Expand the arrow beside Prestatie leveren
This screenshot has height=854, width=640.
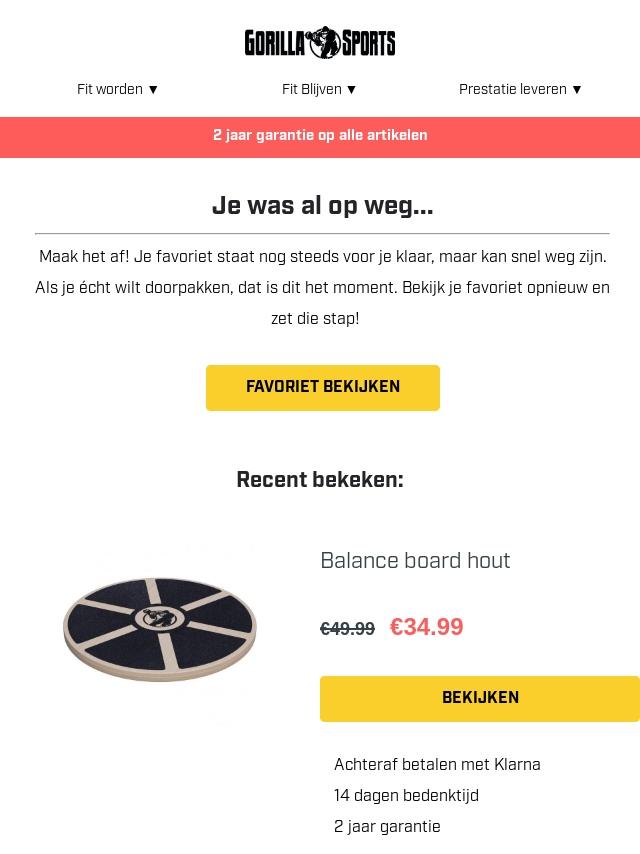pyautogui.click(x=577, y=90)
